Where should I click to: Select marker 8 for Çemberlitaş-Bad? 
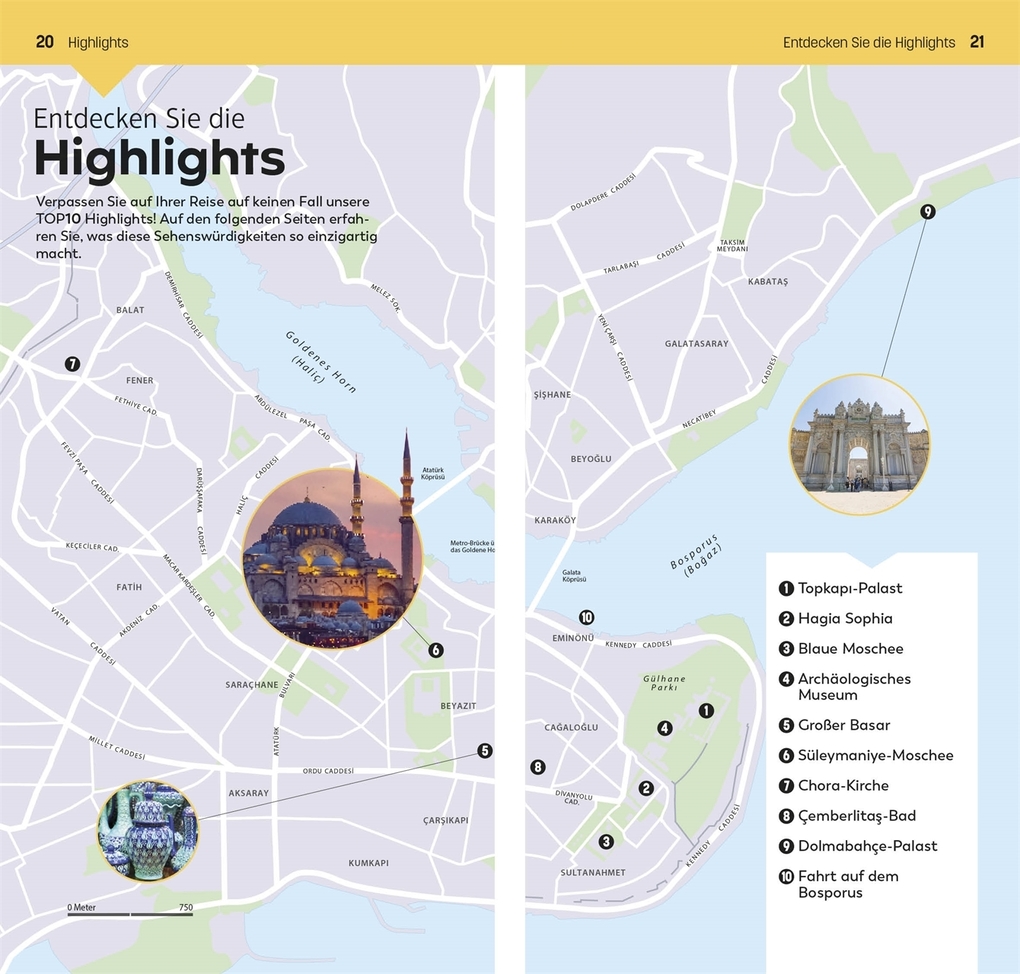[538, 767]
